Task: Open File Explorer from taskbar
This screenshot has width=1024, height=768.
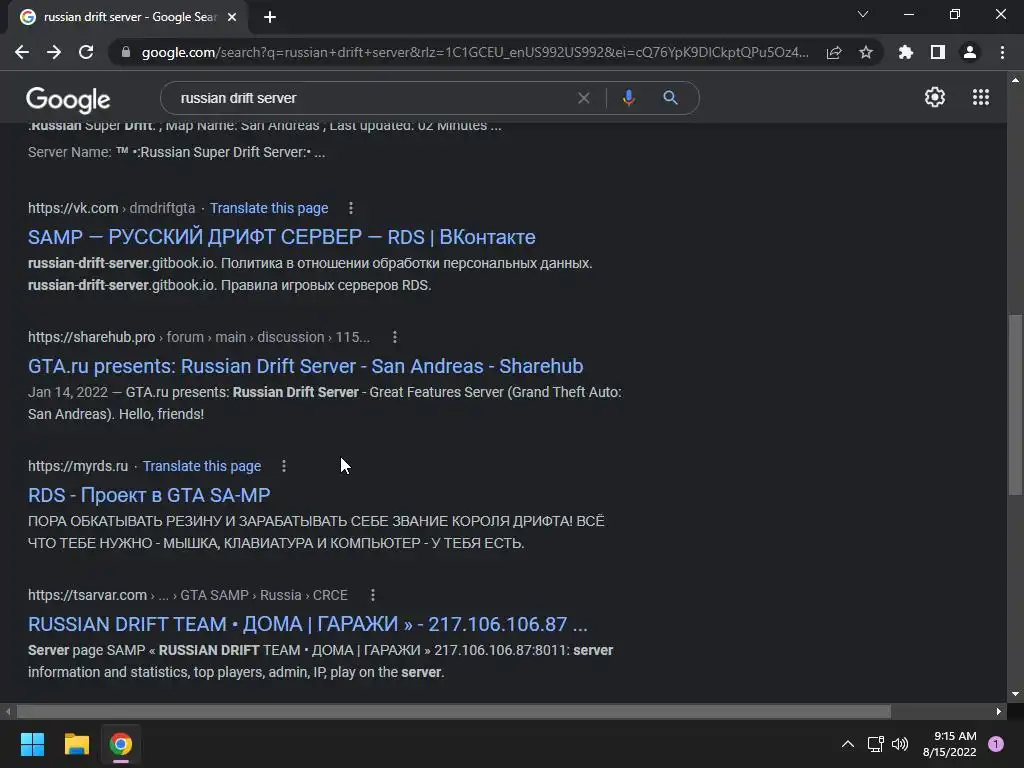Action: [x=76, y=744]
